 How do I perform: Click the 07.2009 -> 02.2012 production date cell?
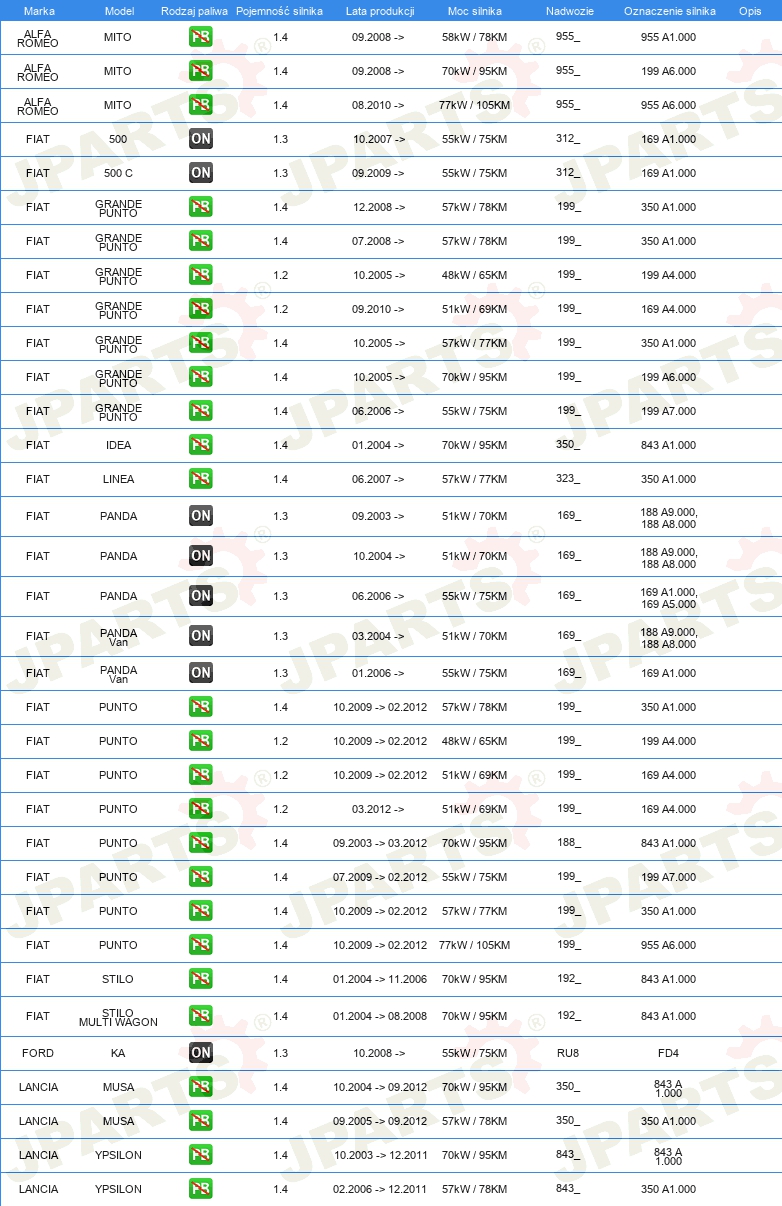coord(380,877)
